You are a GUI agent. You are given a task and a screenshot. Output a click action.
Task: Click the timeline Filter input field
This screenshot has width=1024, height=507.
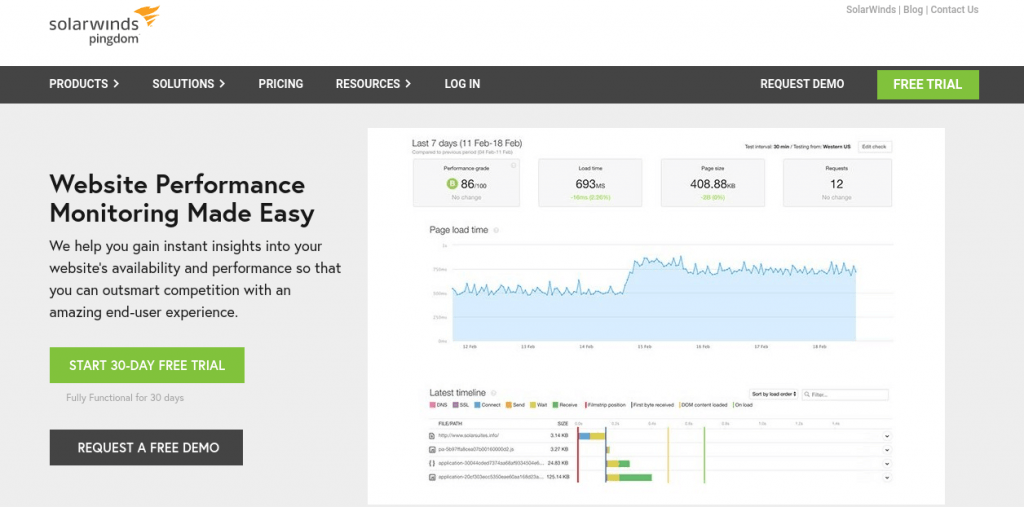coord(848,395)
